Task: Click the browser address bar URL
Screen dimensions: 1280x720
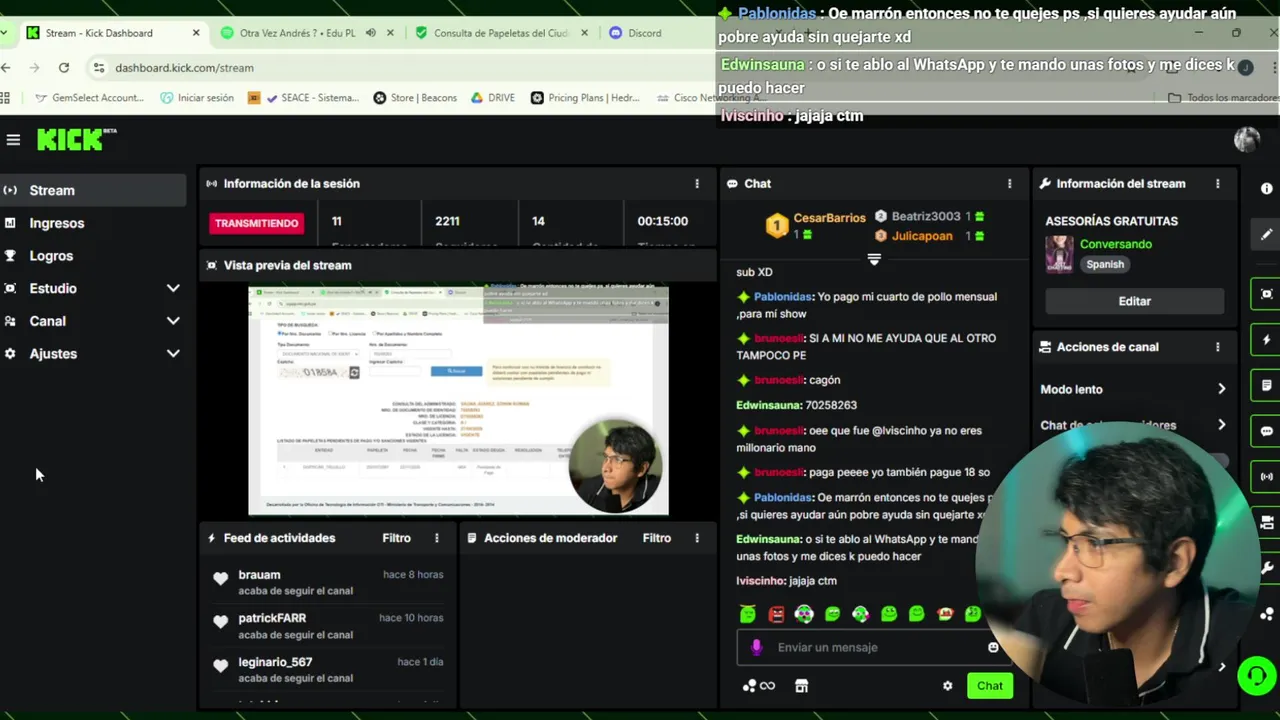Action: 184,68
